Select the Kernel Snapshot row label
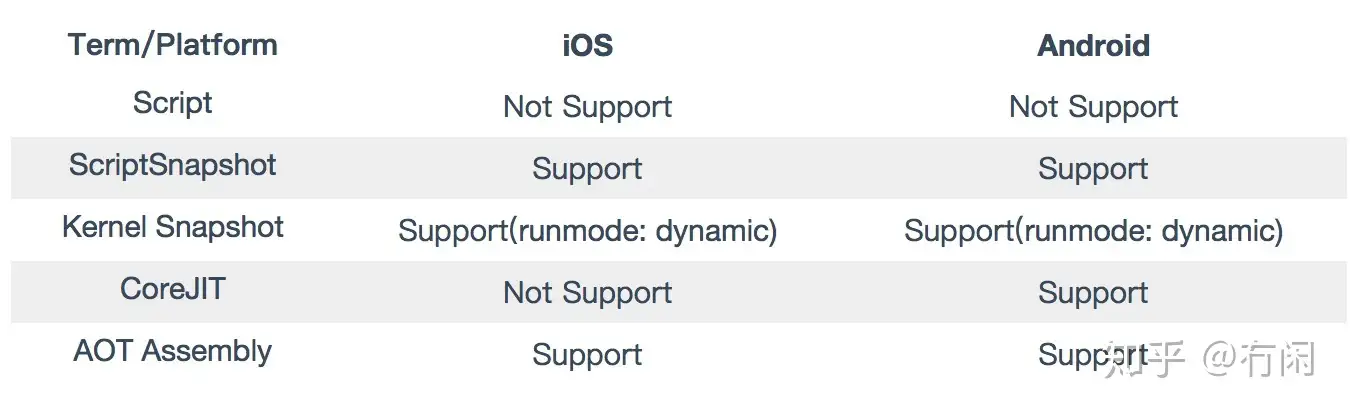This screenshot has width=1350, height=414. (x=172, y=227)
